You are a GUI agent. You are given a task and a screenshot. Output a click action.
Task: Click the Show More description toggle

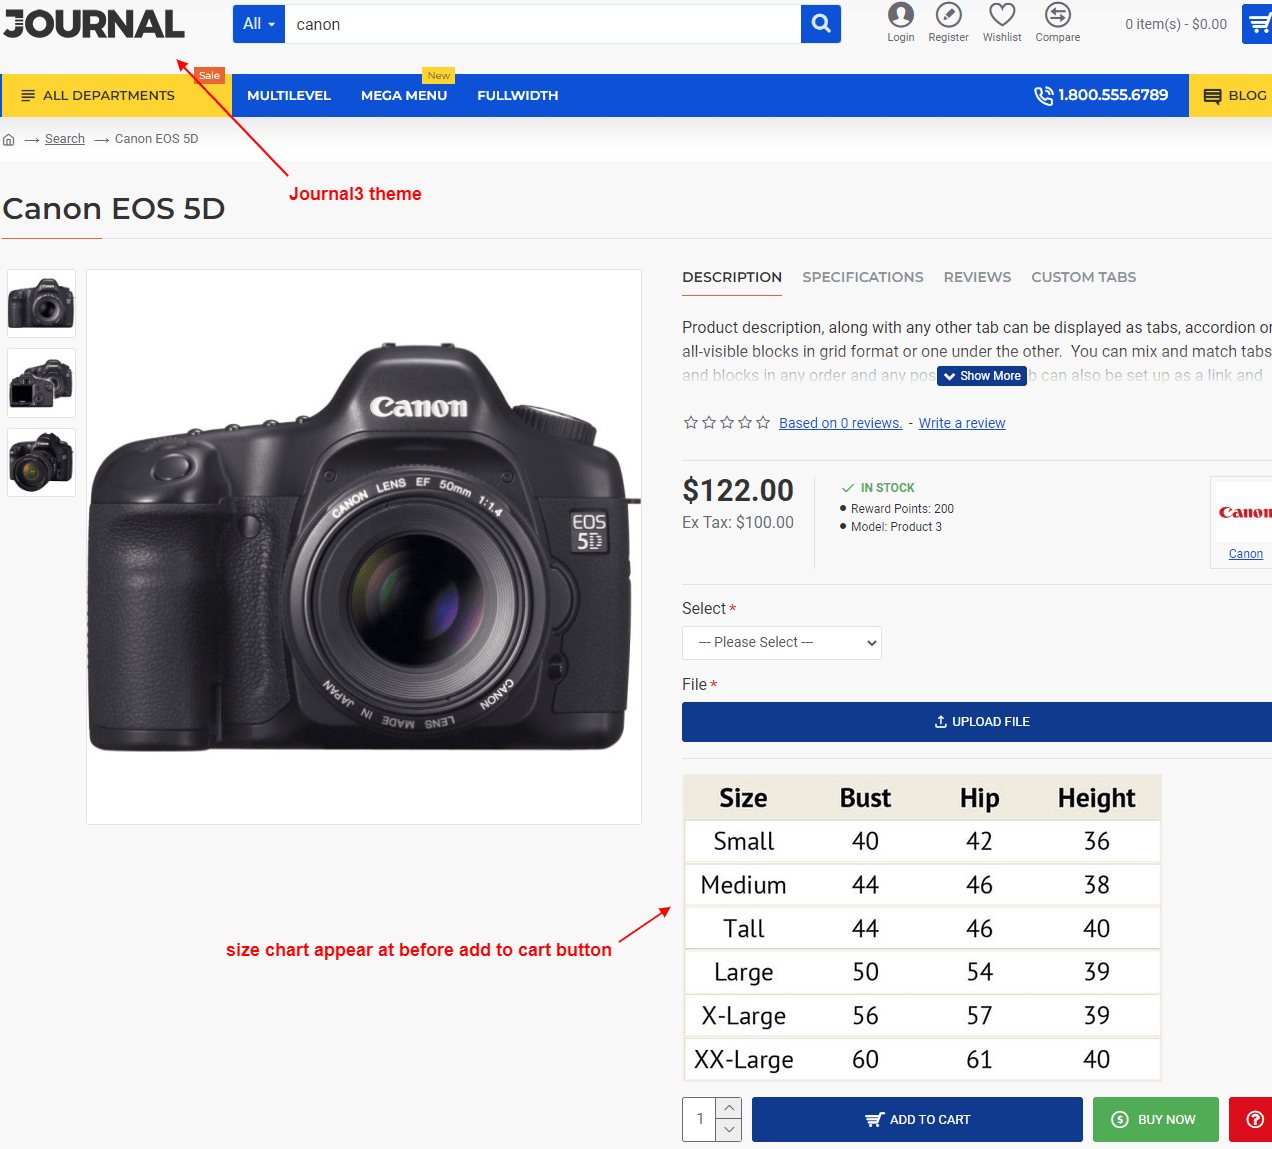(981, 376)
